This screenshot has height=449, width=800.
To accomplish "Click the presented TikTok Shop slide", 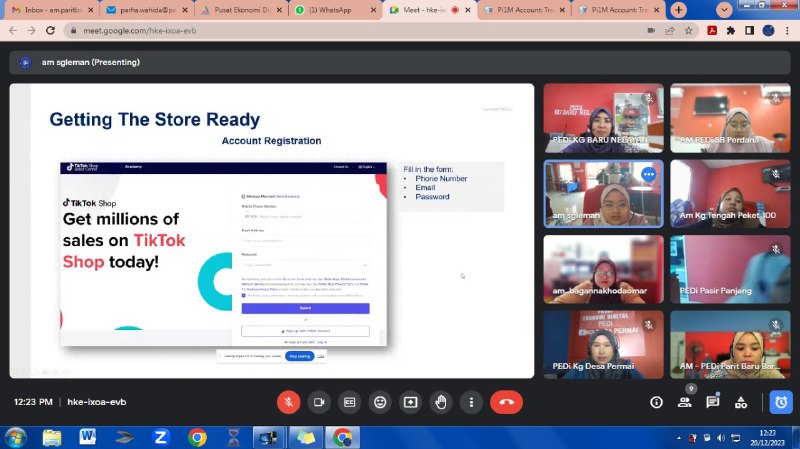I will coord(271,231).
